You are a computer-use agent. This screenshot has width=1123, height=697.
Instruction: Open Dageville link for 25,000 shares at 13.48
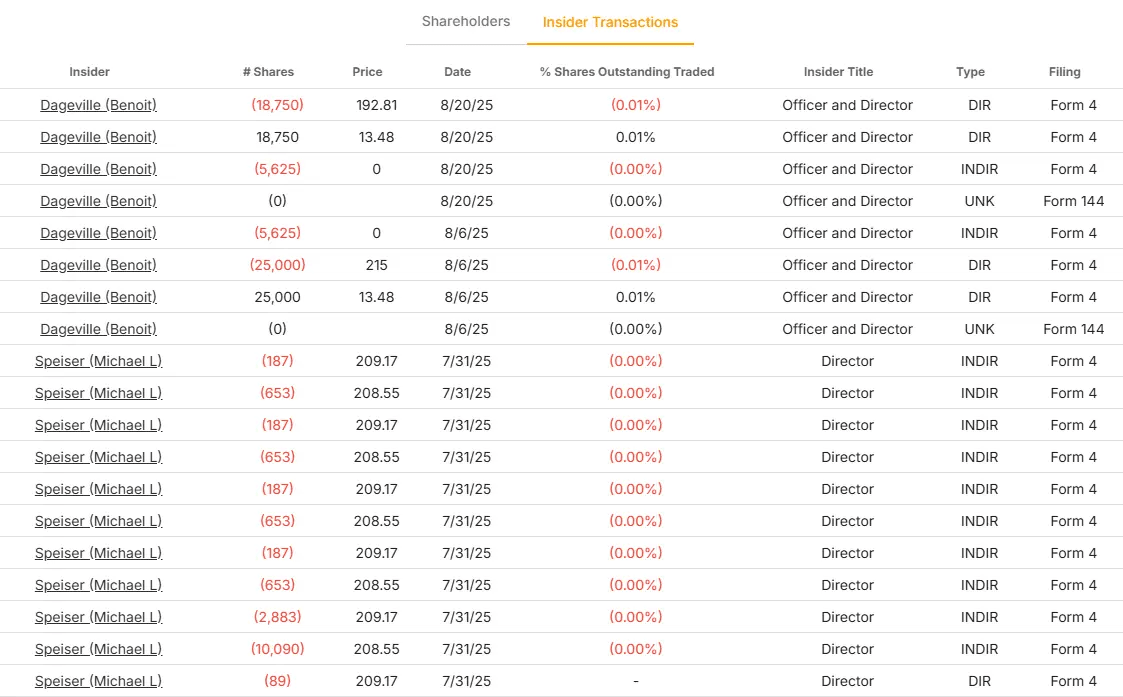[98, 297]
